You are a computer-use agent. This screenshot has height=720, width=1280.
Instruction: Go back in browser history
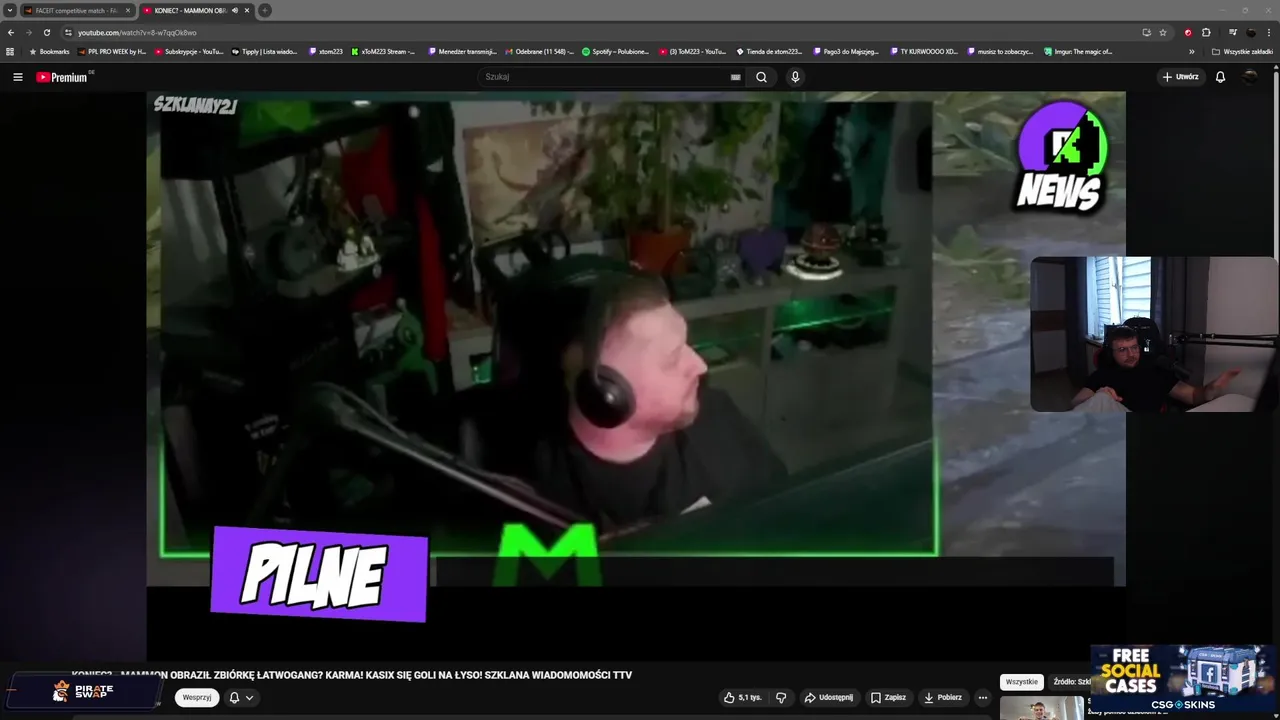(x=11, y=32)
